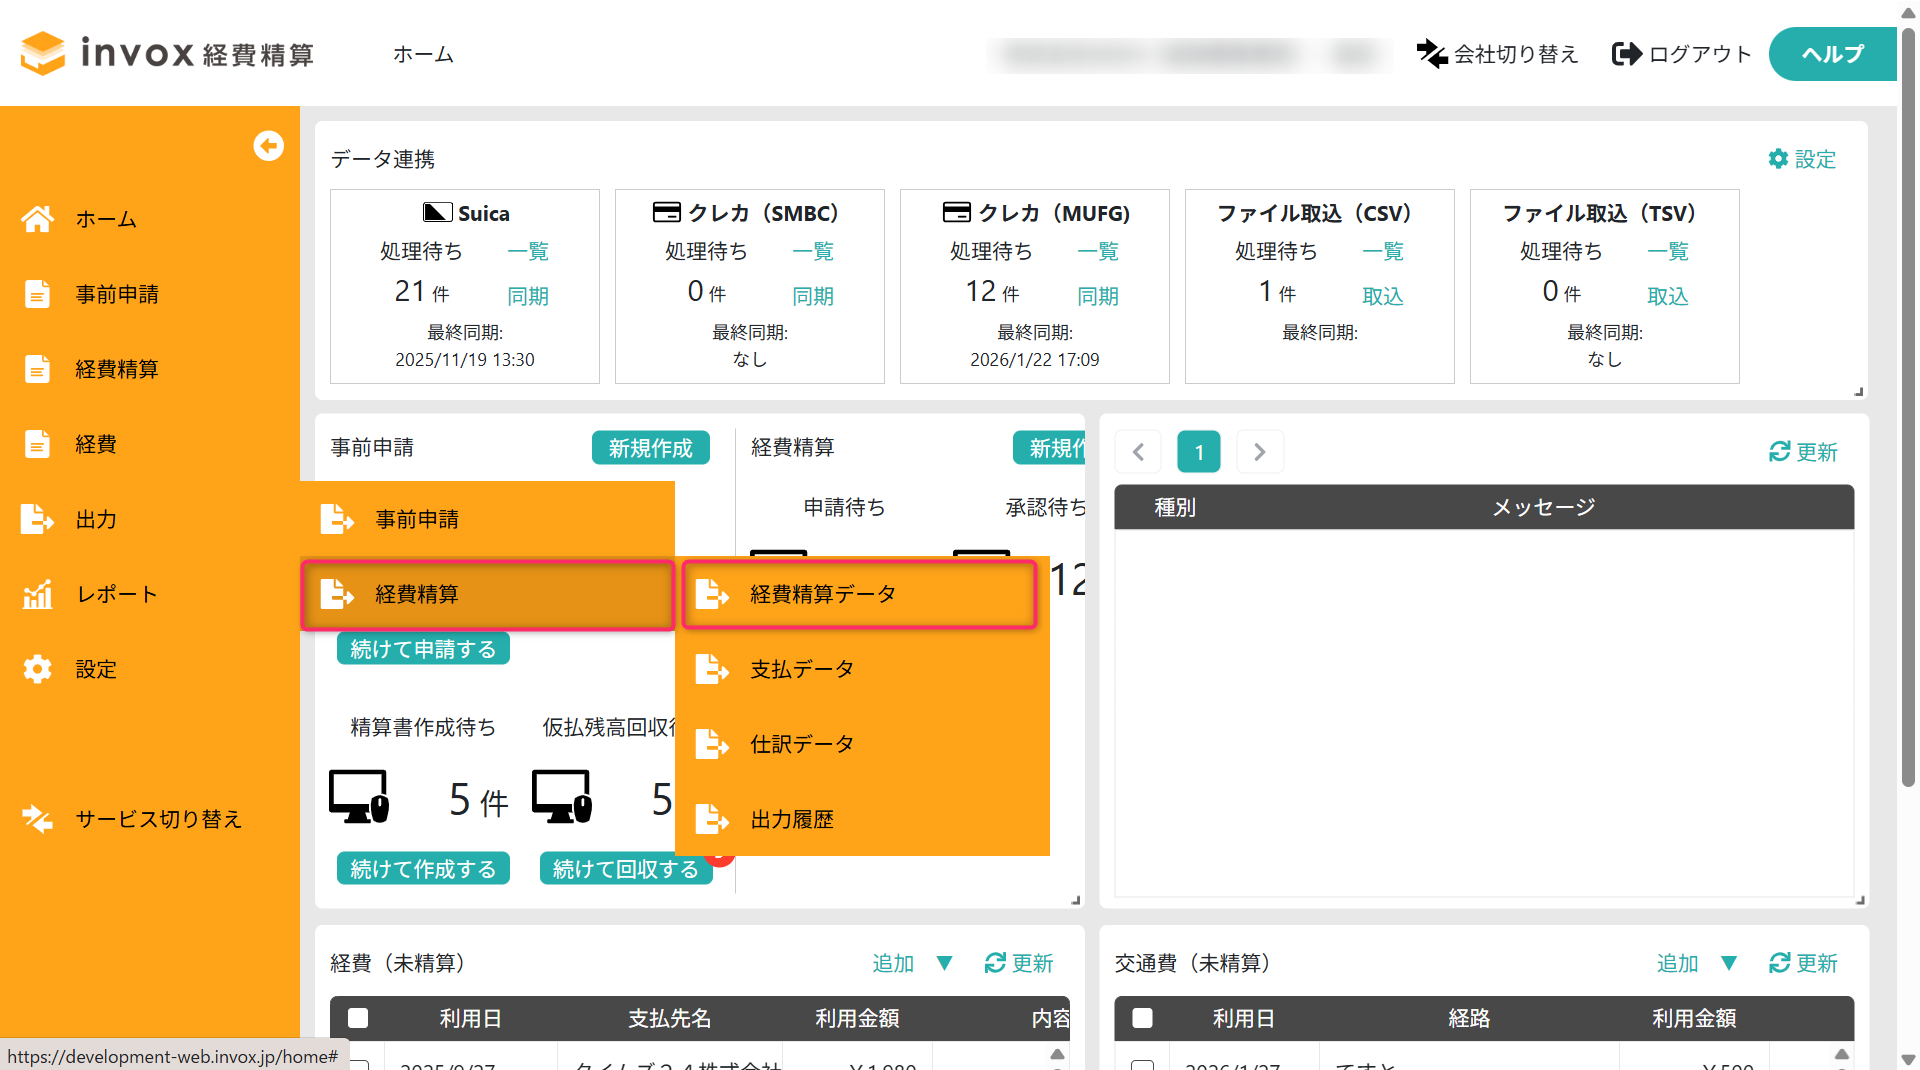Open the レポート chart icon
1920x1070 pixels.
pos(38,594)
